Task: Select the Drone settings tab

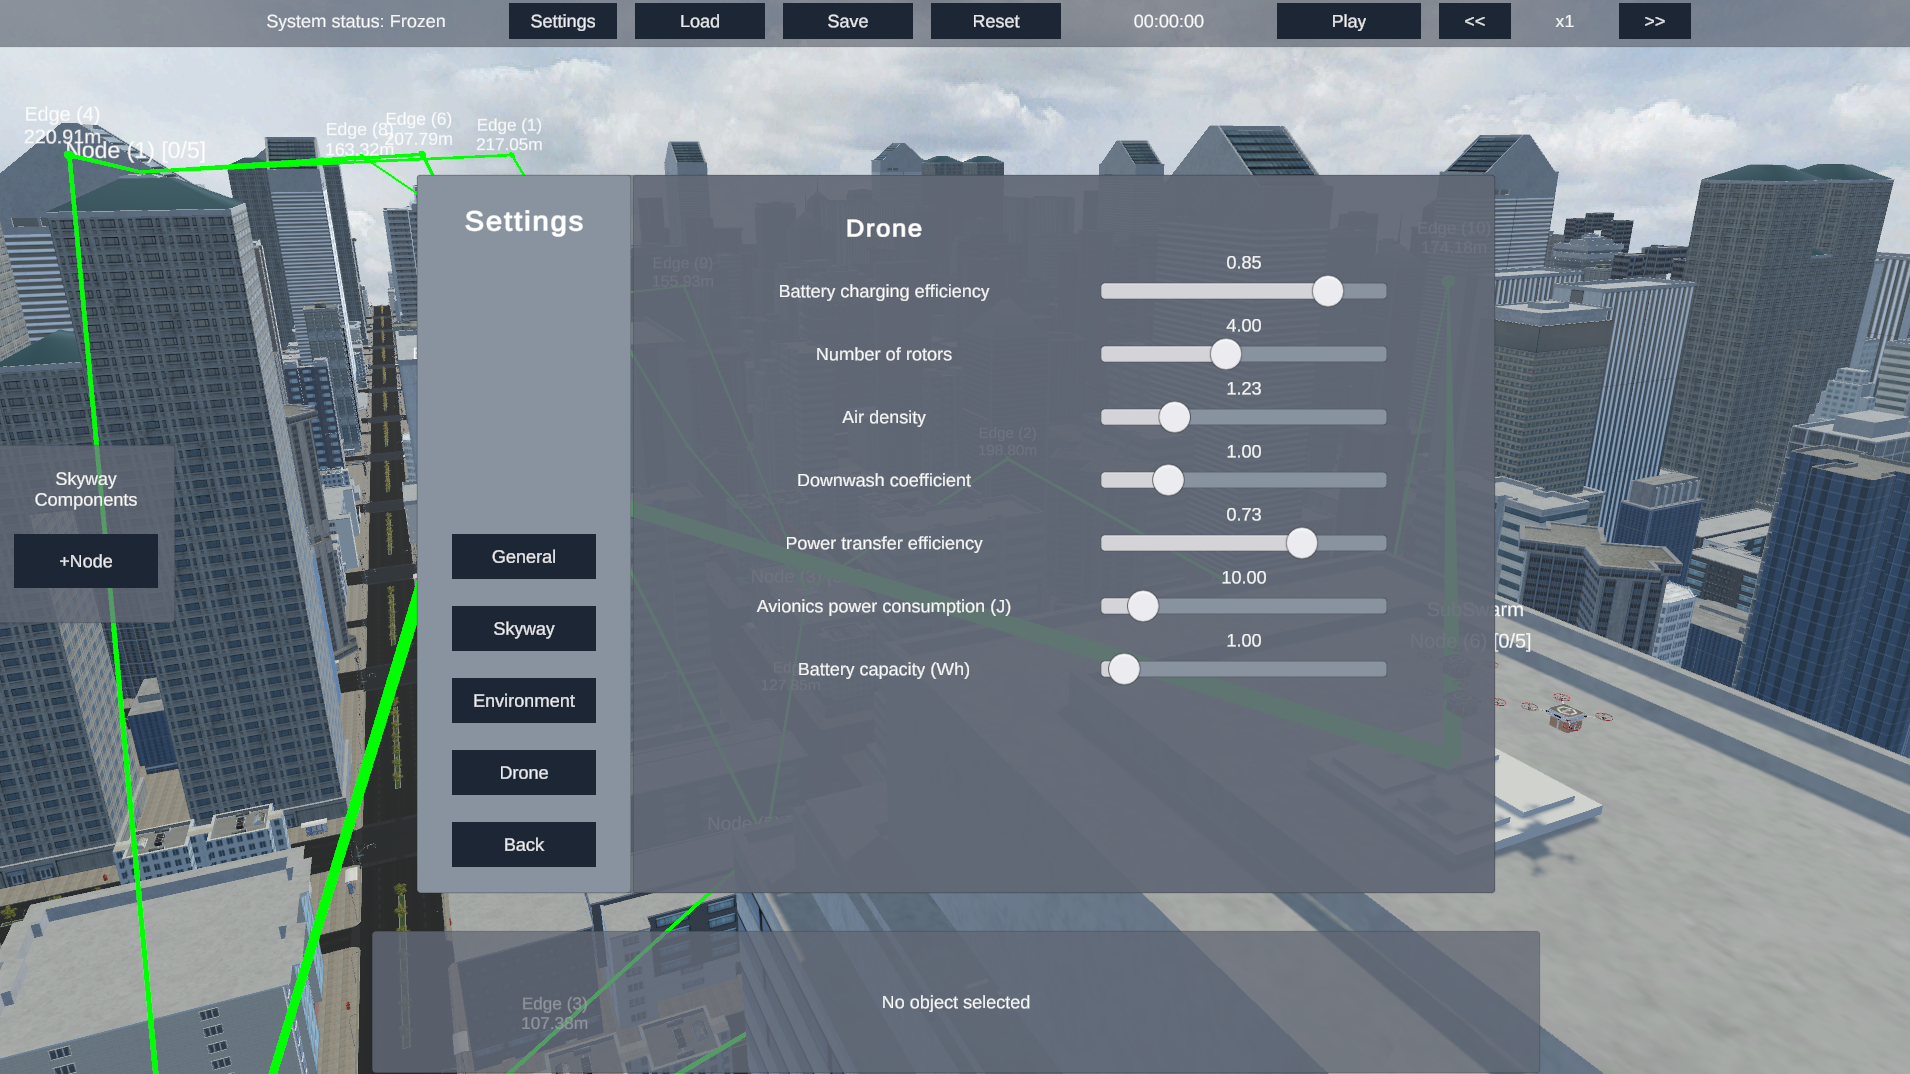Action: click(x=523, y=772)
